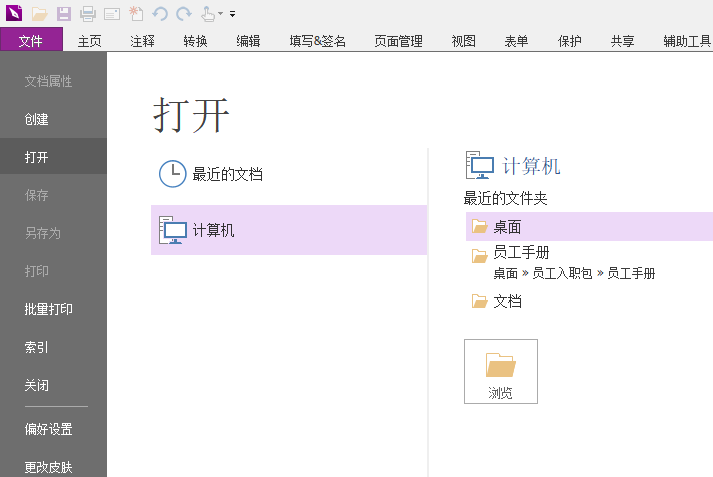
Task: Click the hand touch mode icon
Action: [x=208, y=14]
